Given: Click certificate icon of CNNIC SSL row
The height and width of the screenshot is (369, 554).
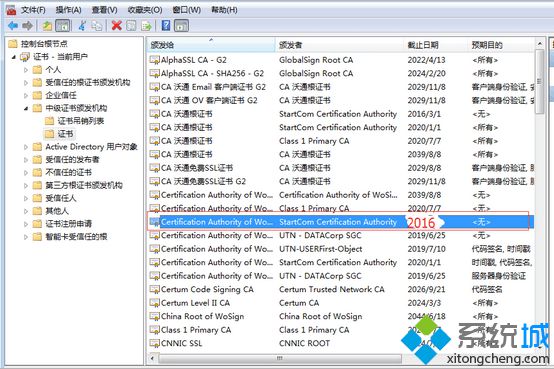Looking at the screenshot, I should [x=154, y=343].
